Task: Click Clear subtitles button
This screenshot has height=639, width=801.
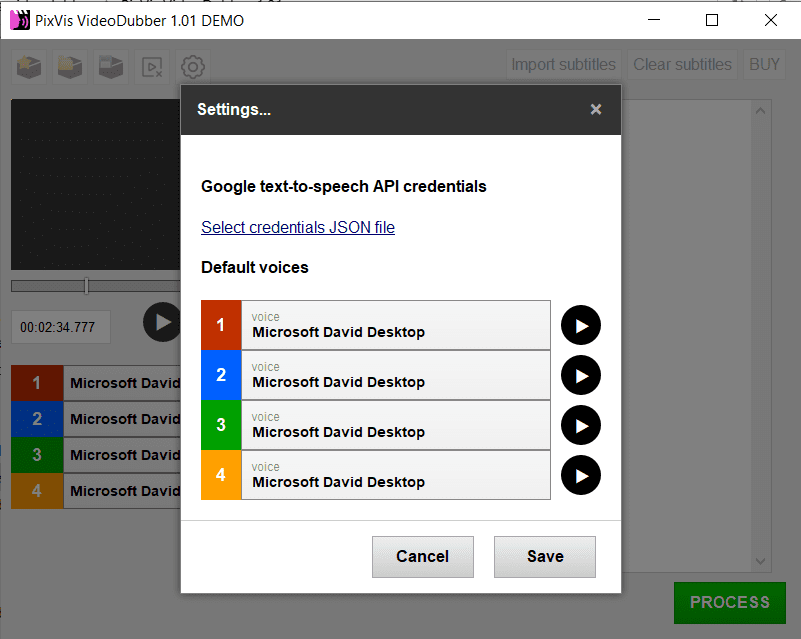Action: pyautogui.click(x=682, y=65)
